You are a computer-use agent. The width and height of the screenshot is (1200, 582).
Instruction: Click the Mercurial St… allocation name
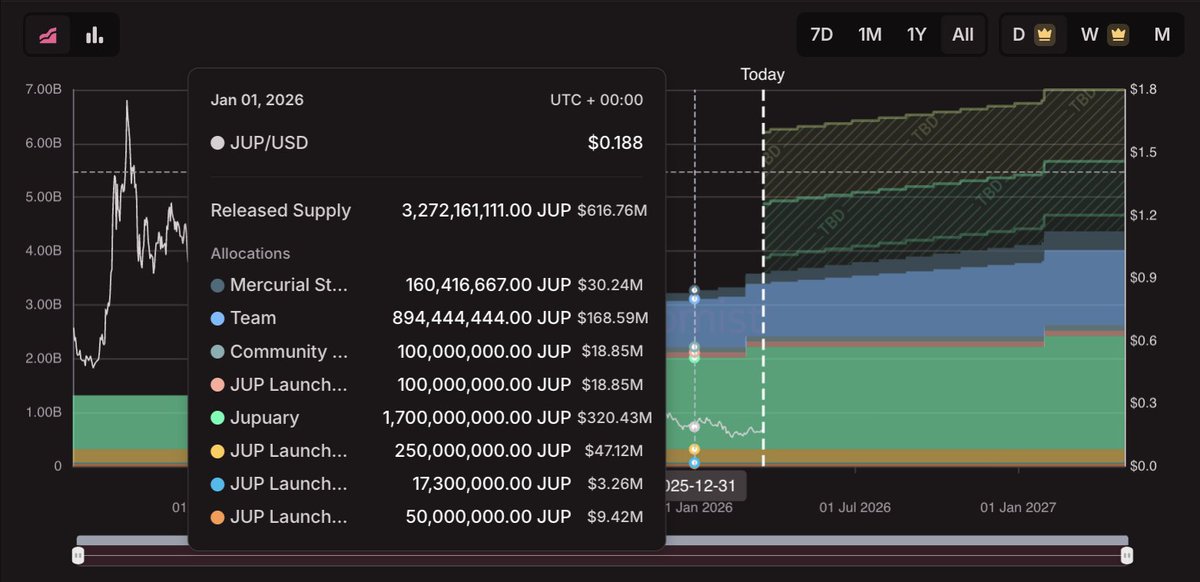(289, 285)
